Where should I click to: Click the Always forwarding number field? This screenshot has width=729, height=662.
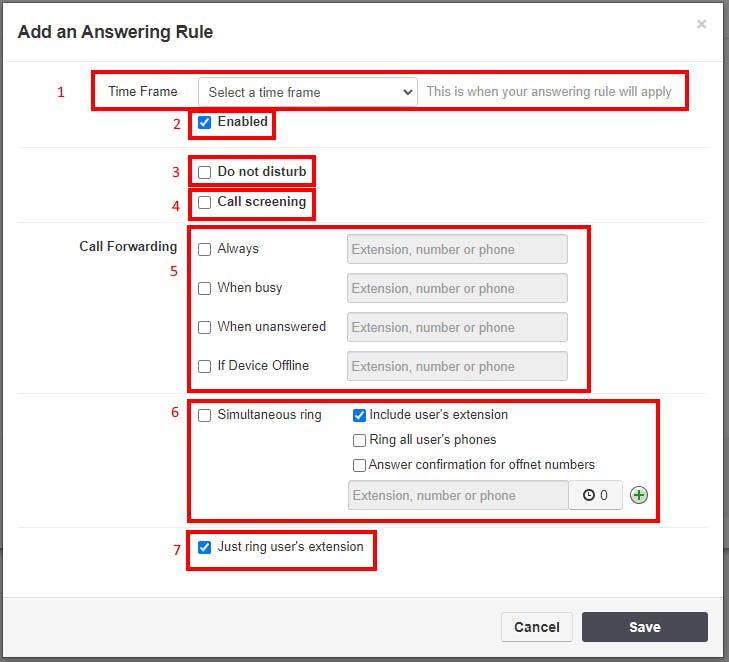(x=457, y=249)
